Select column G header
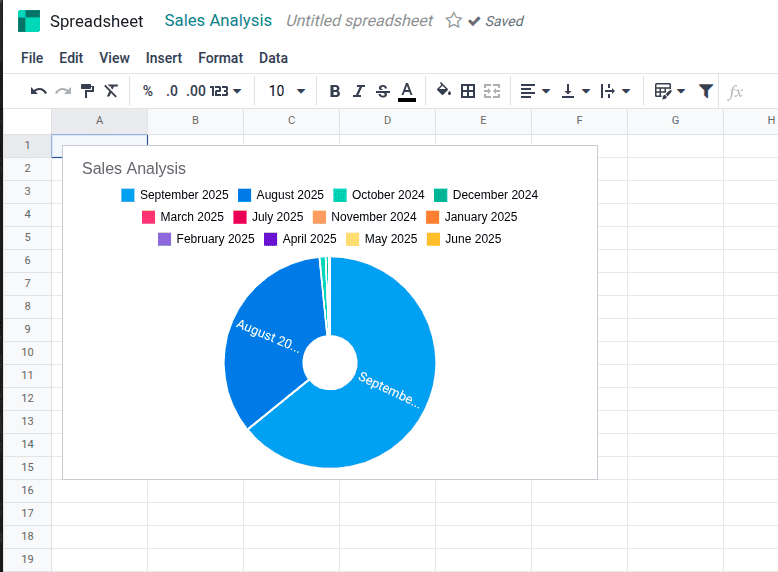 (675, 121)
